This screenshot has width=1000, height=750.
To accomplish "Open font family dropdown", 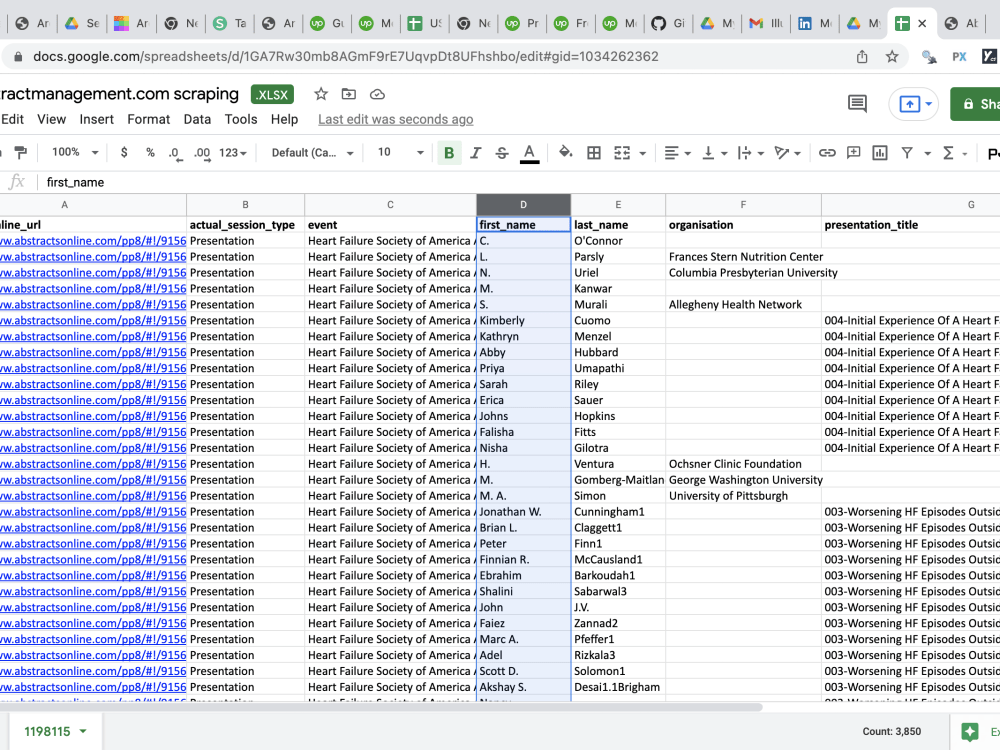I will click(x=312, y=153).
